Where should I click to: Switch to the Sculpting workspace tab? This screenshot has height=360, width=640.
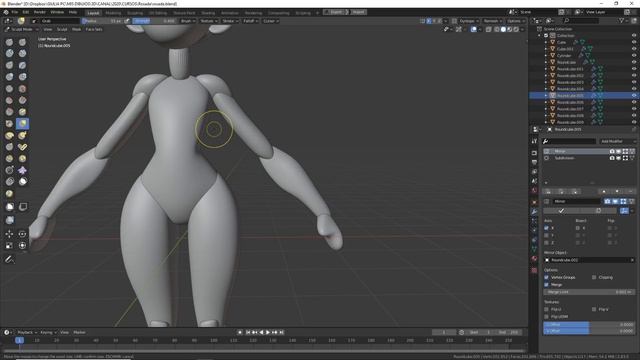(135, 13)
